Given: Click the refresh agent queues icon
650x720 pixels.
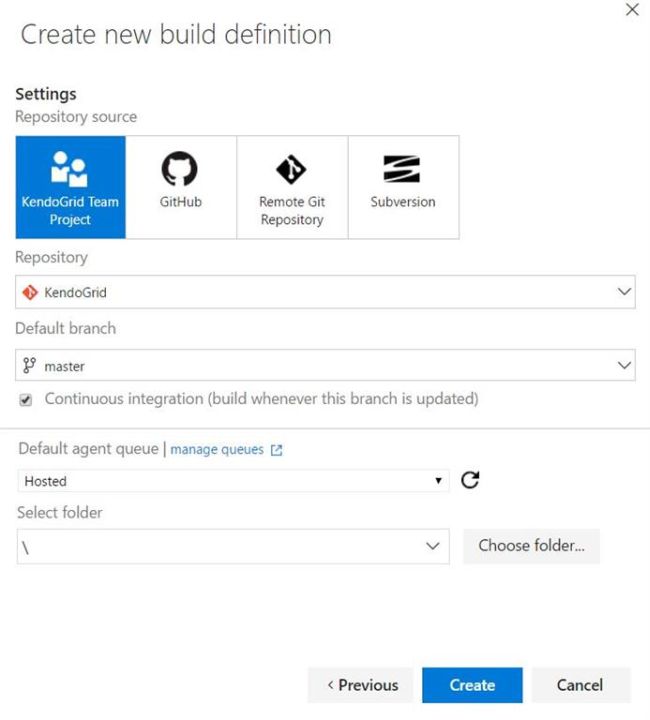Looking at the screenshot, I should (x=470, y=480).
